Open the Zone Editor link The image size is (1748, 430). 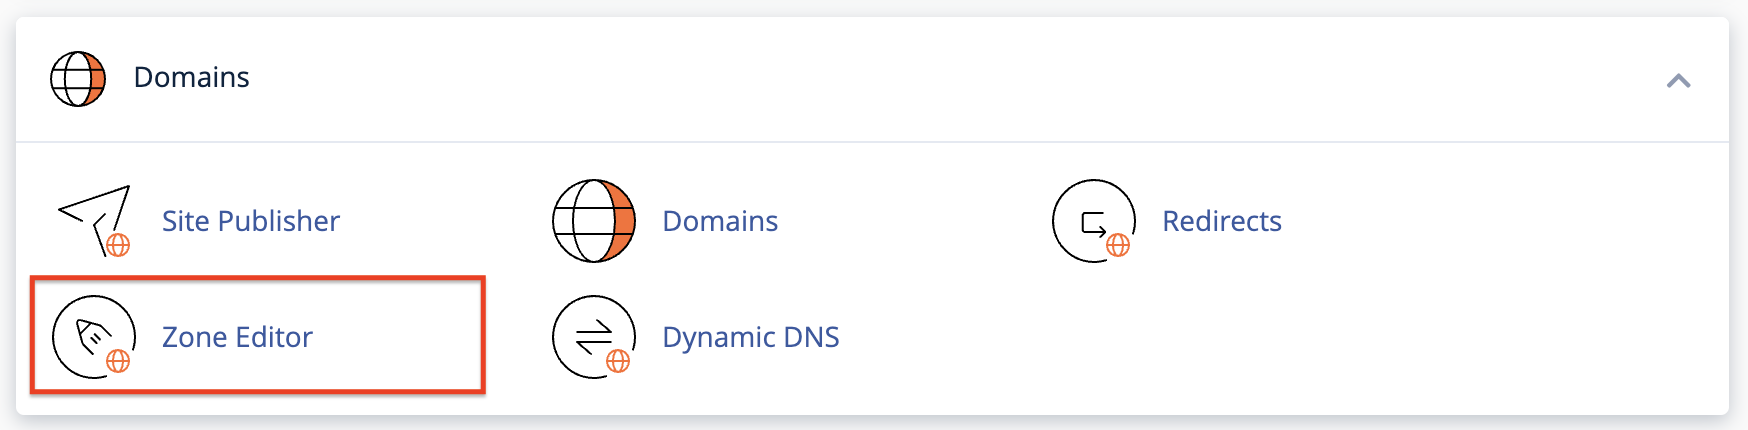coord(237,337)
